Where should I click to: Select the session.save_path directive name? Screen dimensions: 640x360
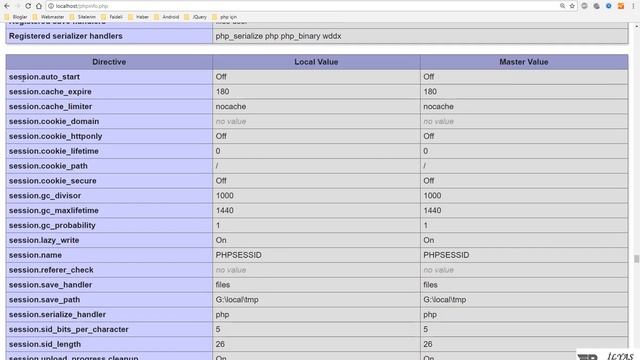[x=44, y=300]
